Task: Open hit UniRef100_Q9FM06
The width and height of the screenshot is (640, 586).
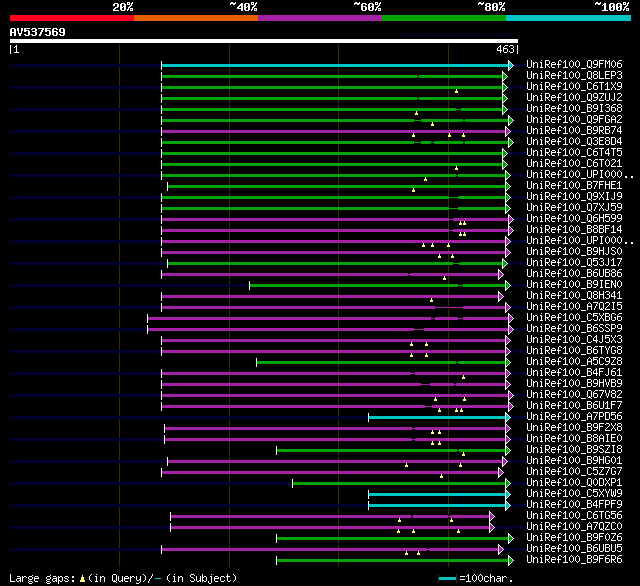Action: pos(574,64)
